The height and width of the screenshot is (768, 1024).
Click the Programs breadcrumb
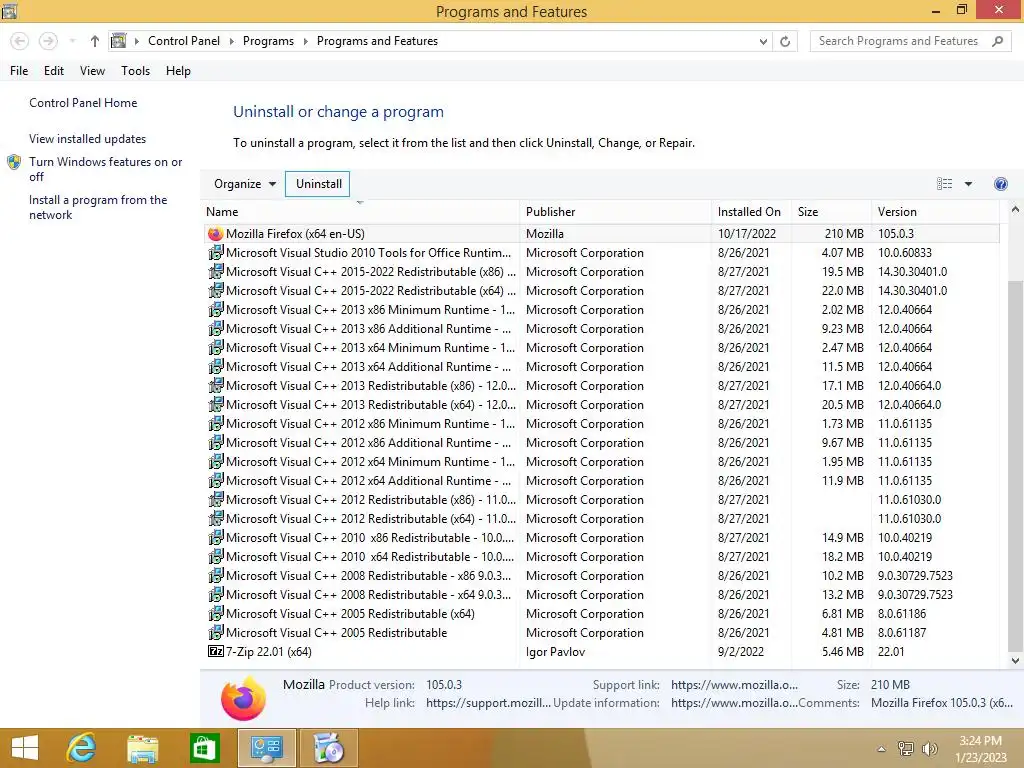tap(268, 41)
